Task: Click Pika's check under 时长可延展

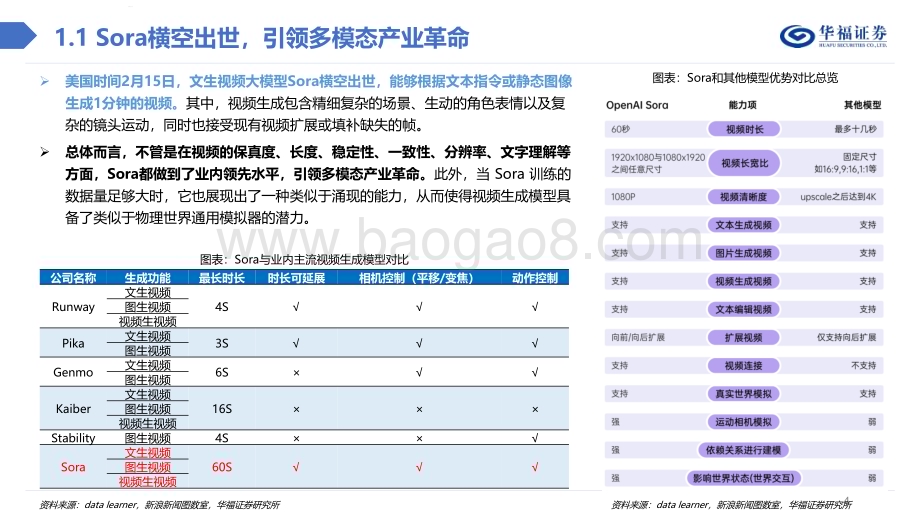Action: coord(296,343)
